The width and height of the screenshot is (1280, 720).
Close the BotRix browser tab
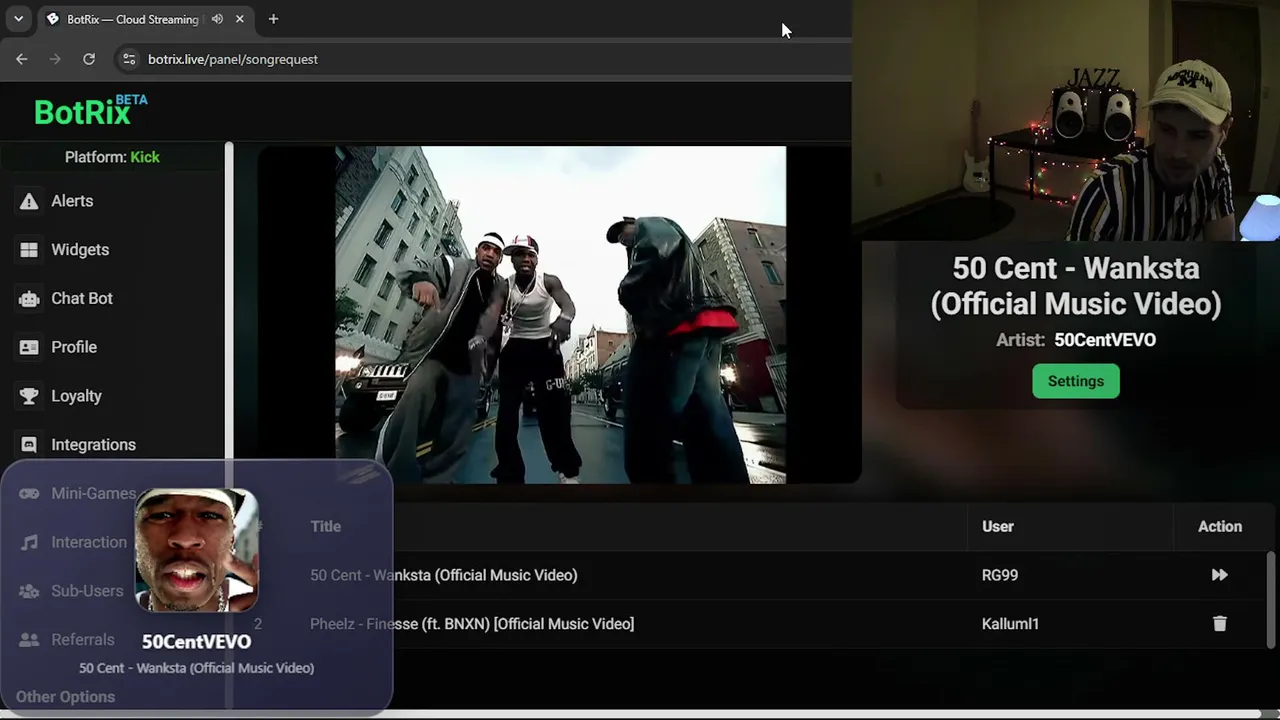(240, 19)
